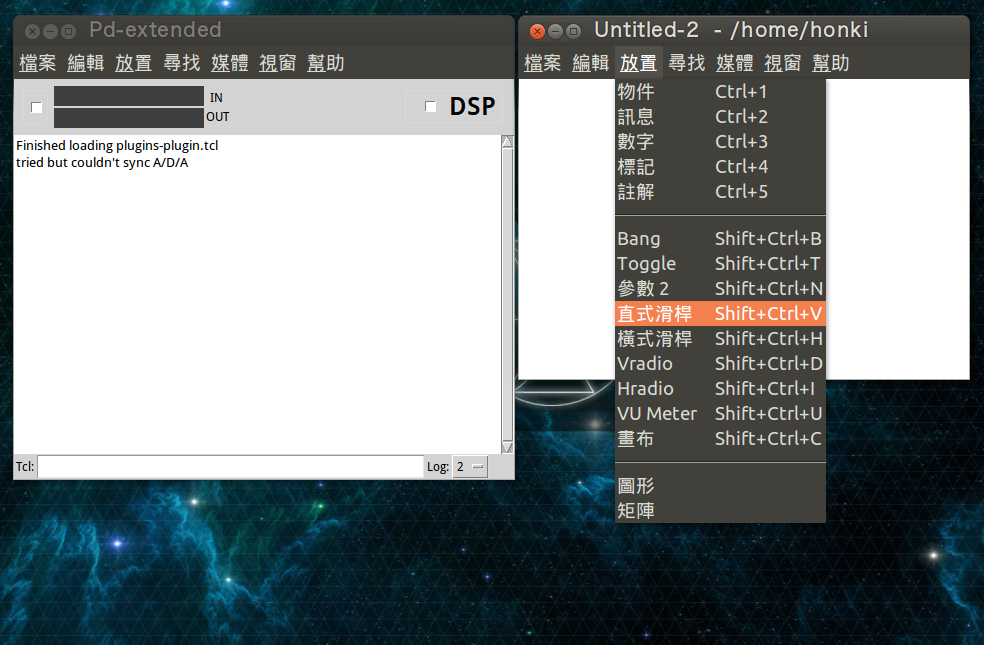Click the OUT level meter bar
Image resolution: width=984 pixels, height=645 pixels.
coord(129,117)
